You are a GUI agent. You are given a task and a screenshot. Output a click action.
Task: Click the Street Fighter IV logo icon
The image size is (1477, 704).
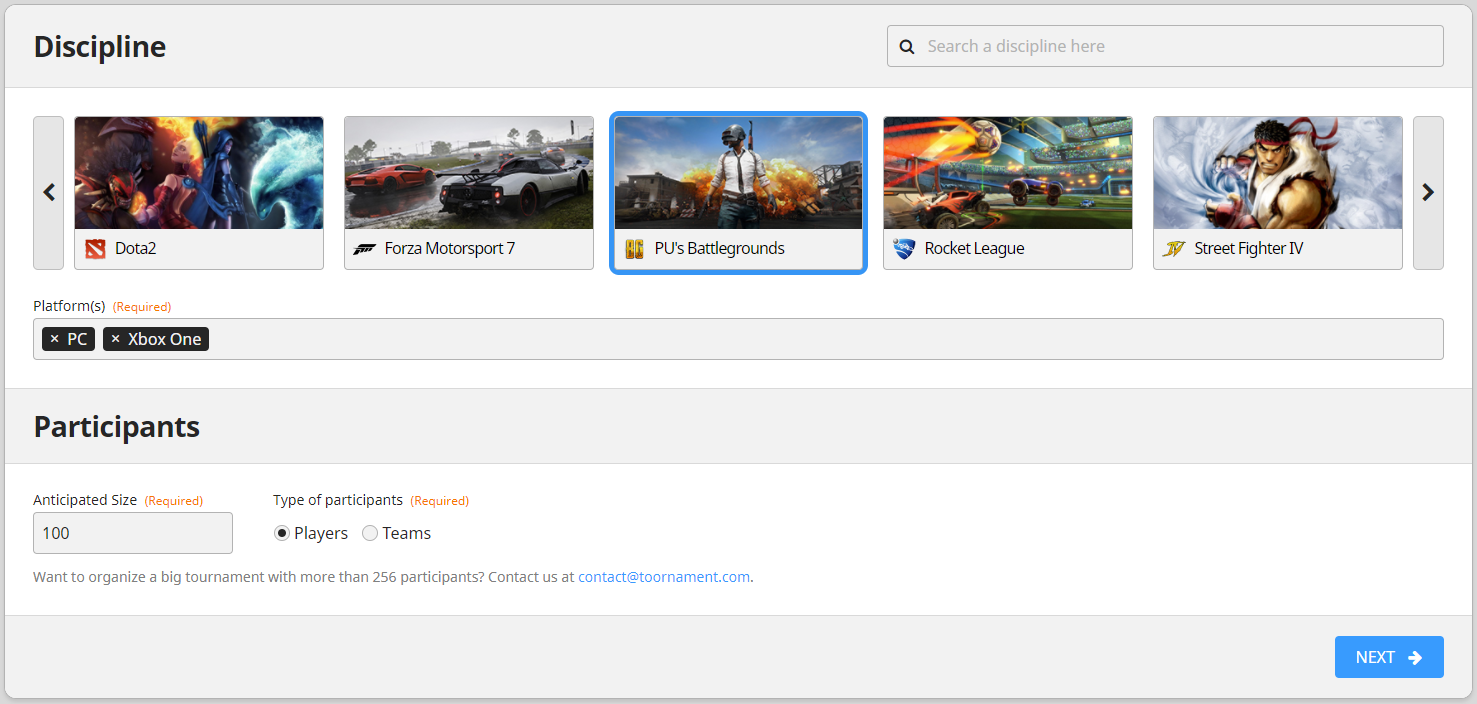(x=1174, y=249)
